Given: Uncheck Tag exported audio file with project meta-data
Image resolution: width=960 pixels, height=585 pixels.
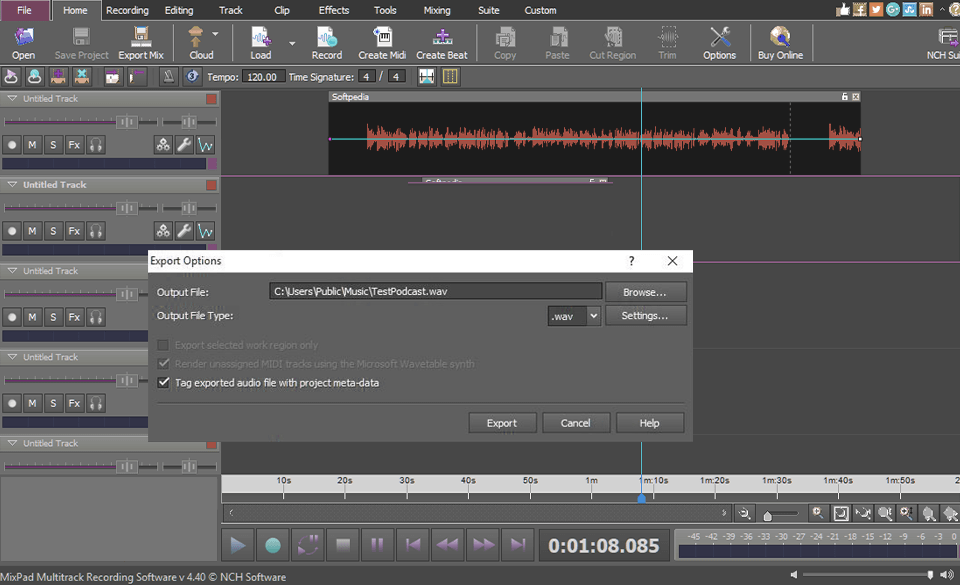Looking at the screenshot, I should [163, 382].
